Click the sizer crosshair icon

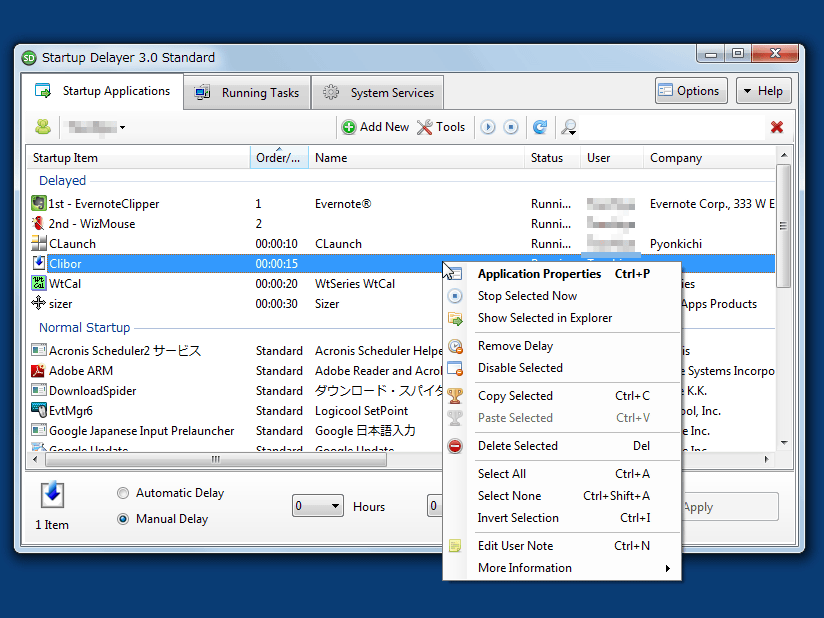point(38,303)
